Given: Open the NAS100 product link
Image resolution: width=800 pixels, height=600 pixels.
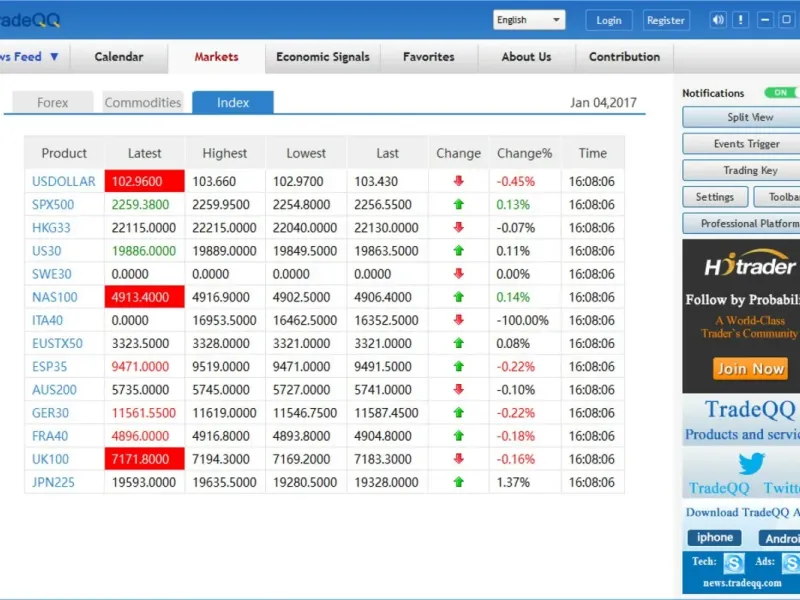Looking at the screenshot, I should [54, 297].
